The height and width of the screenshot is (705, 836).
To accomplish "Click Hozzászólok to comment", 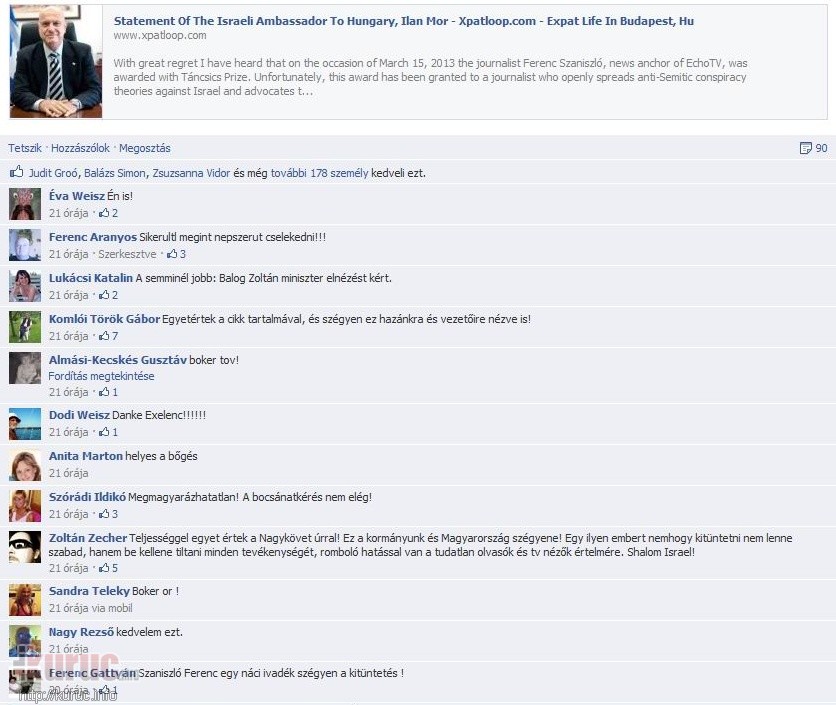I will pos(80,148).
